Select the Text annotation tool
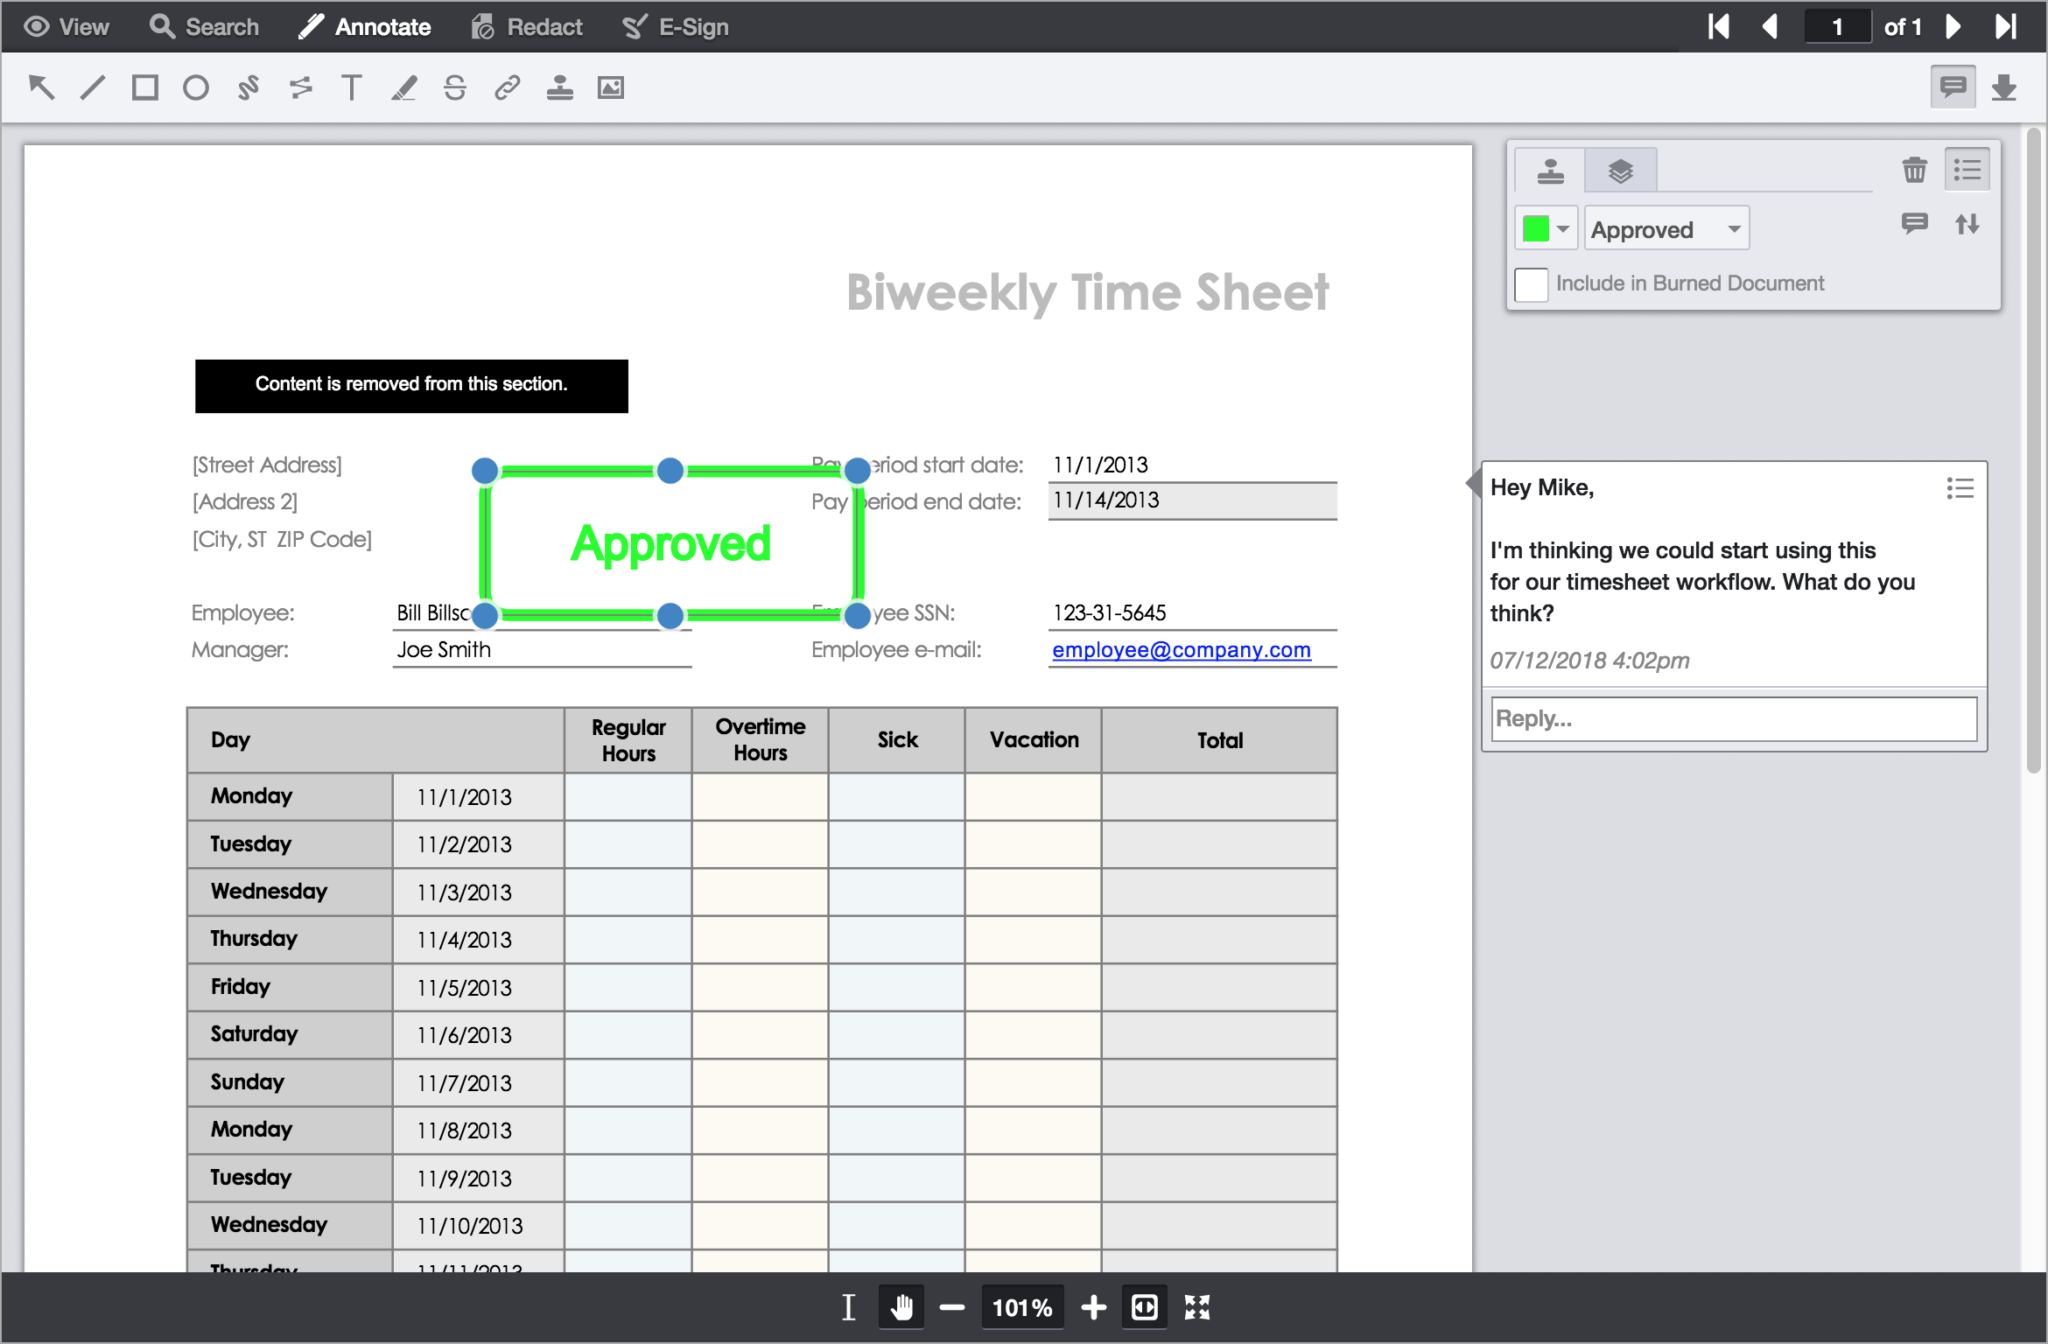The image size is (2048, 1344). click(x=351, y=87)
